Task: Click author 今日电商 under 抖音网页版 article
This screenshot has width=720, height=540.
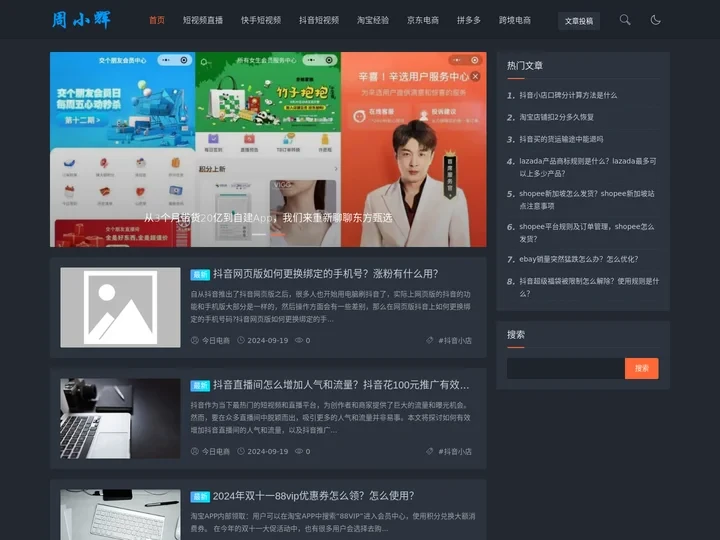Action: coord(216,340)
